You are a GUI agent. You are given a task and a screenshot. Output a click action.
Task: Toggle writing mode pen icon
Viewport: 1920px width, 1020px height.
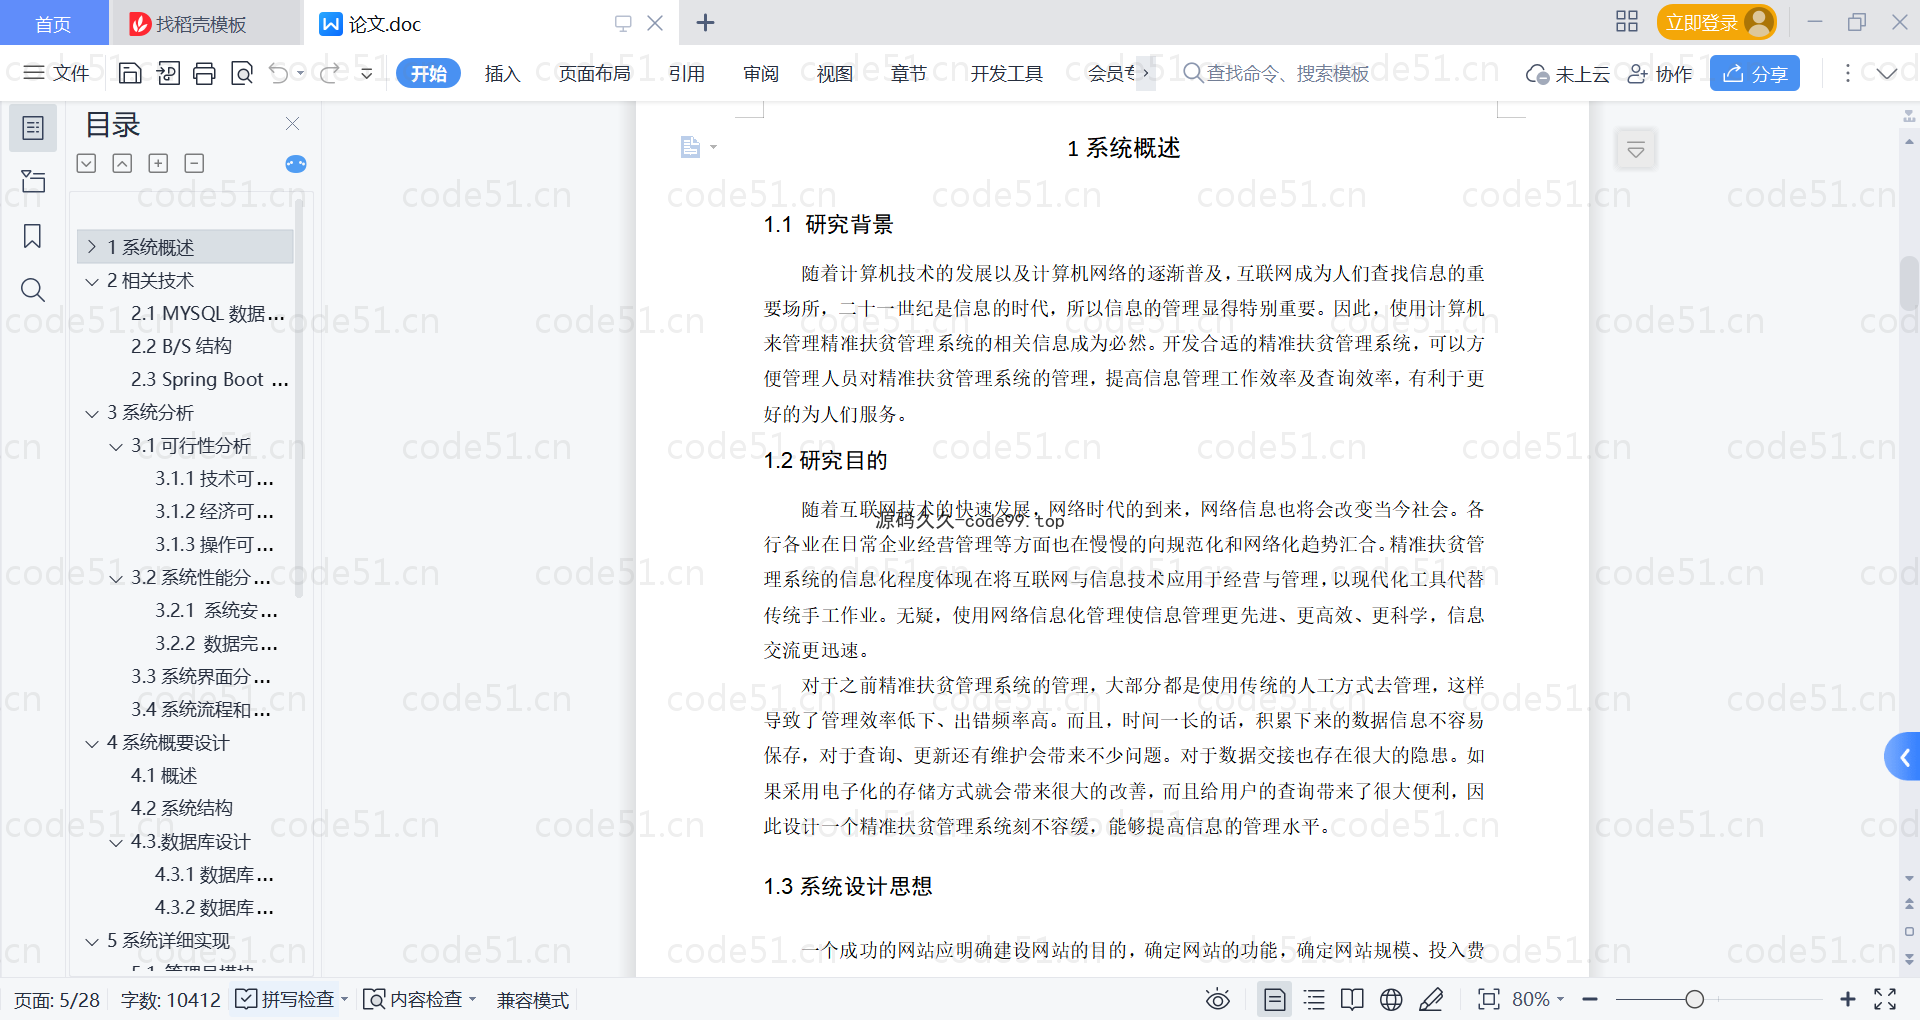1431,999
